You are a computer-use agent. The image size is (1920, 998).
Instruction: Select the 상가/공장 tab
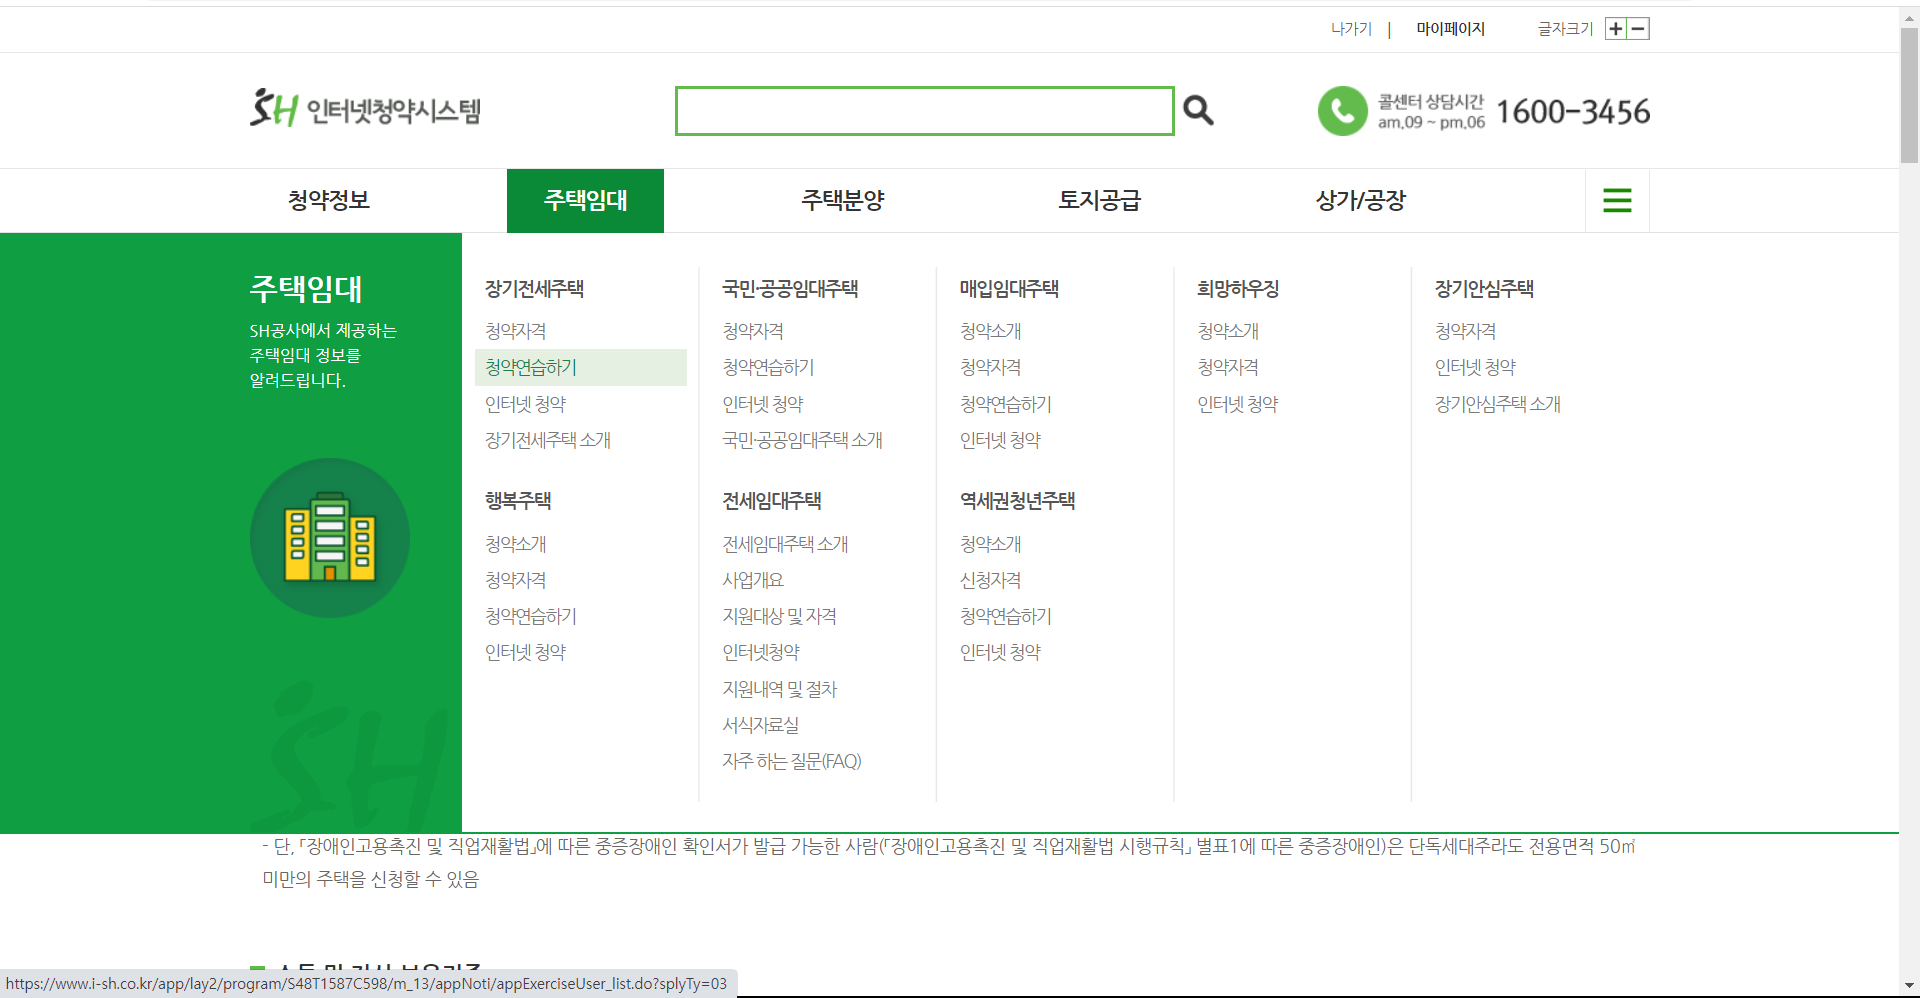(x=1359, y=200)
